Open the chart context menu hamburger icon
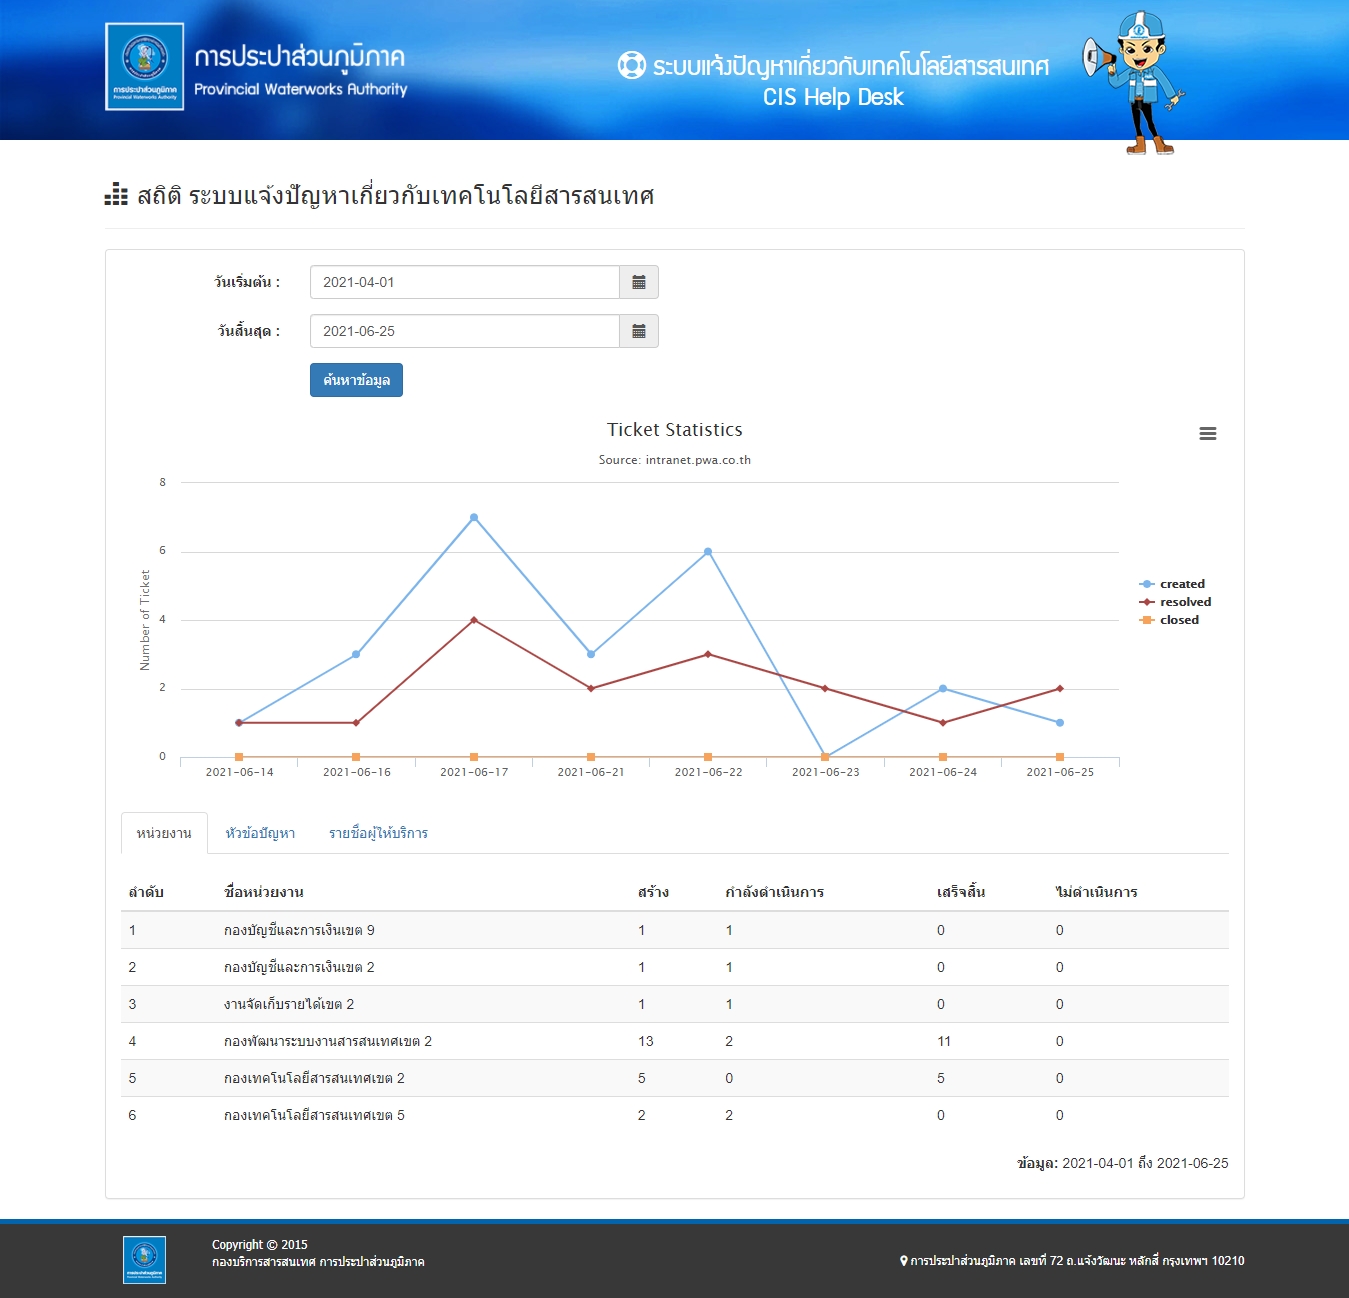Viewport: 1349px width, 1298px height. [1207, 434]
